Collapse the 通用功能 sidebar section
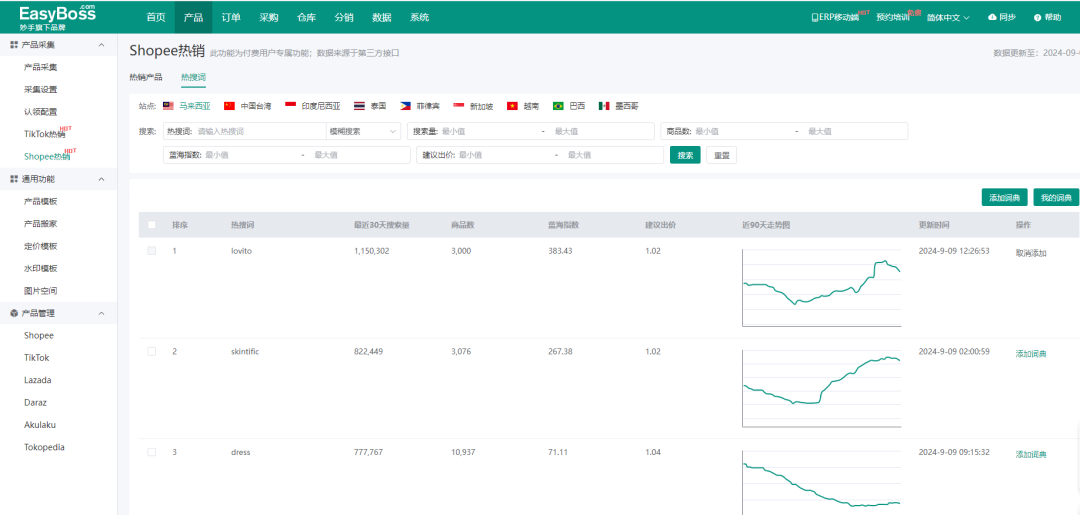The width and height of the screenshot is (1080, 515). coord(102,179)
